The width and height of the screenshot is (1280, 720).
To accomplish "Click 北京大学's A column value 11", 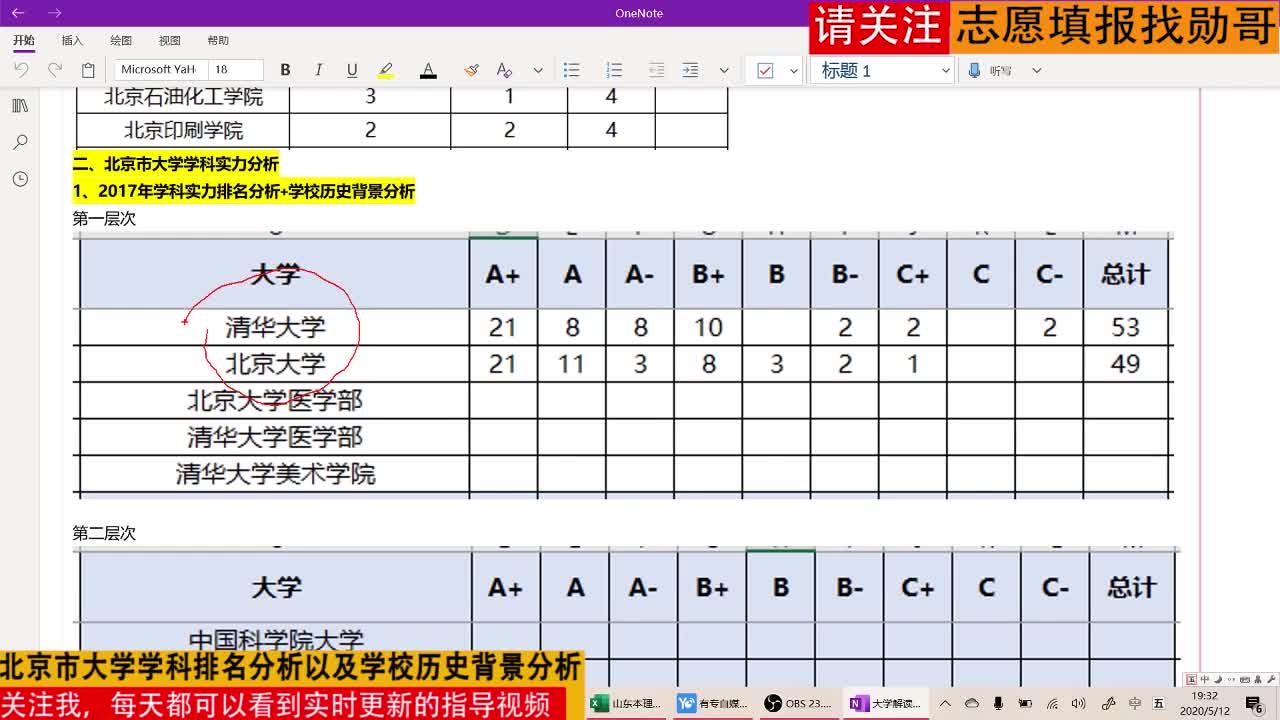I will point(571,364).
